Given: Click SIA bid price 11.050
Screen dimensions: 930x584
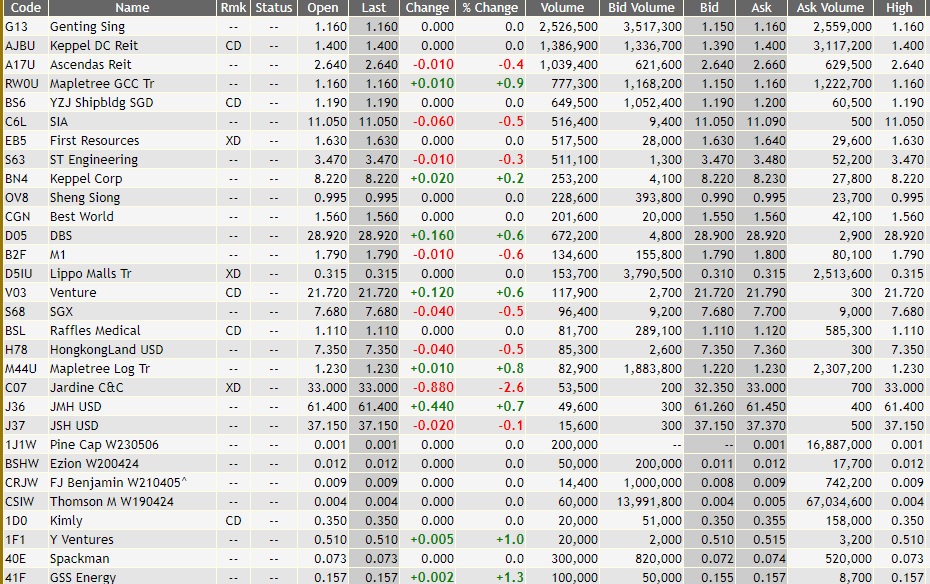Looking at the screenshot, I should click(714, 122).
